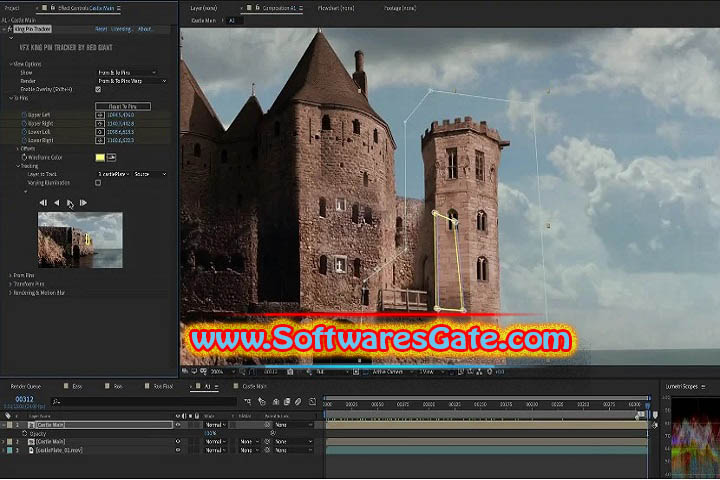Click the Reset link for King Pin Tracker

101,29
